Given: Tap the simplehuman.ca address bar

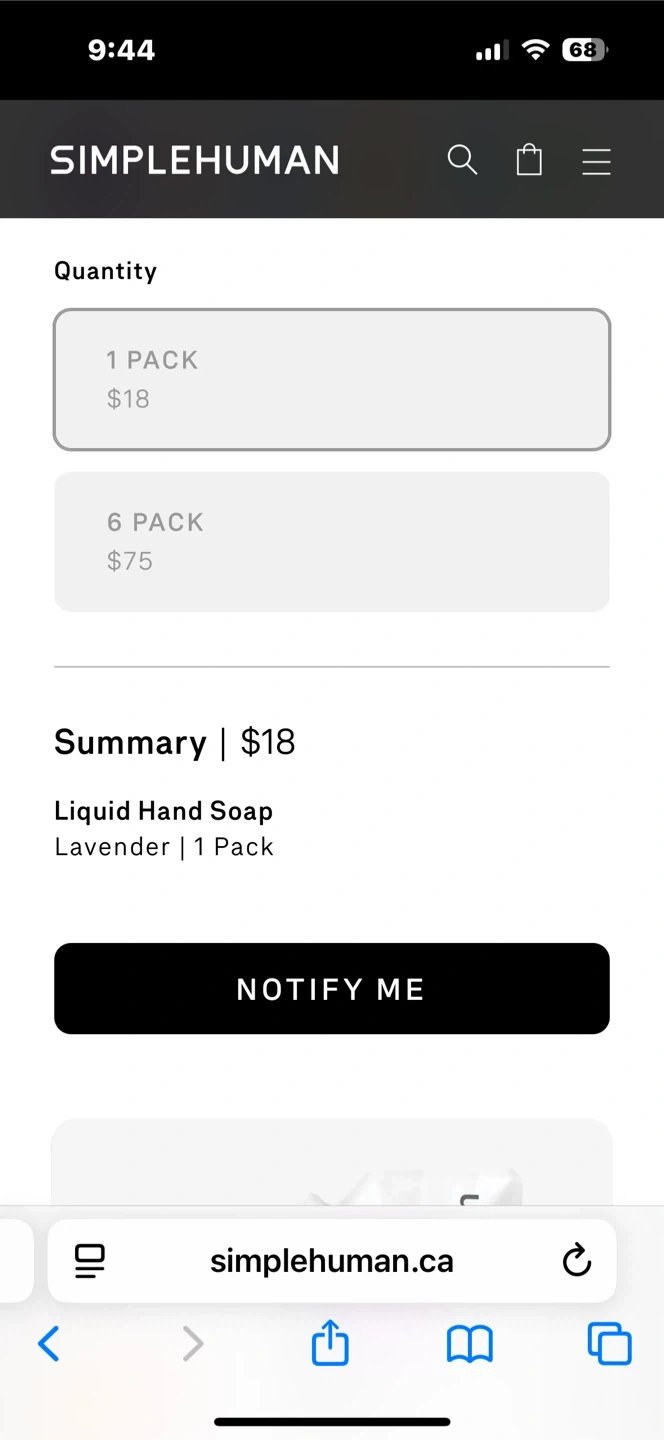Looking at the screenshot, I should (332, 1261).
